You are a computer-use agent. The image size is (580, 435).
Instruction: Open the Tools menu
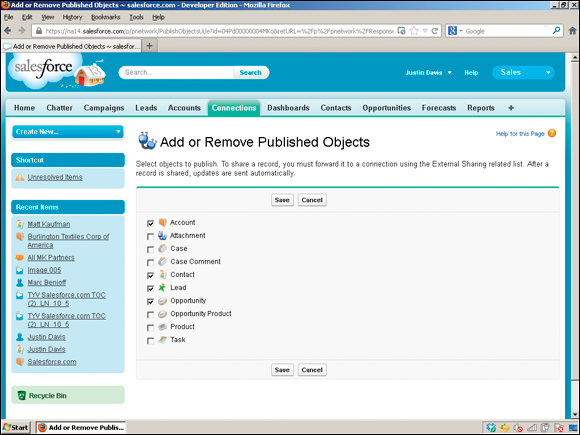click(x=136, y=17)
